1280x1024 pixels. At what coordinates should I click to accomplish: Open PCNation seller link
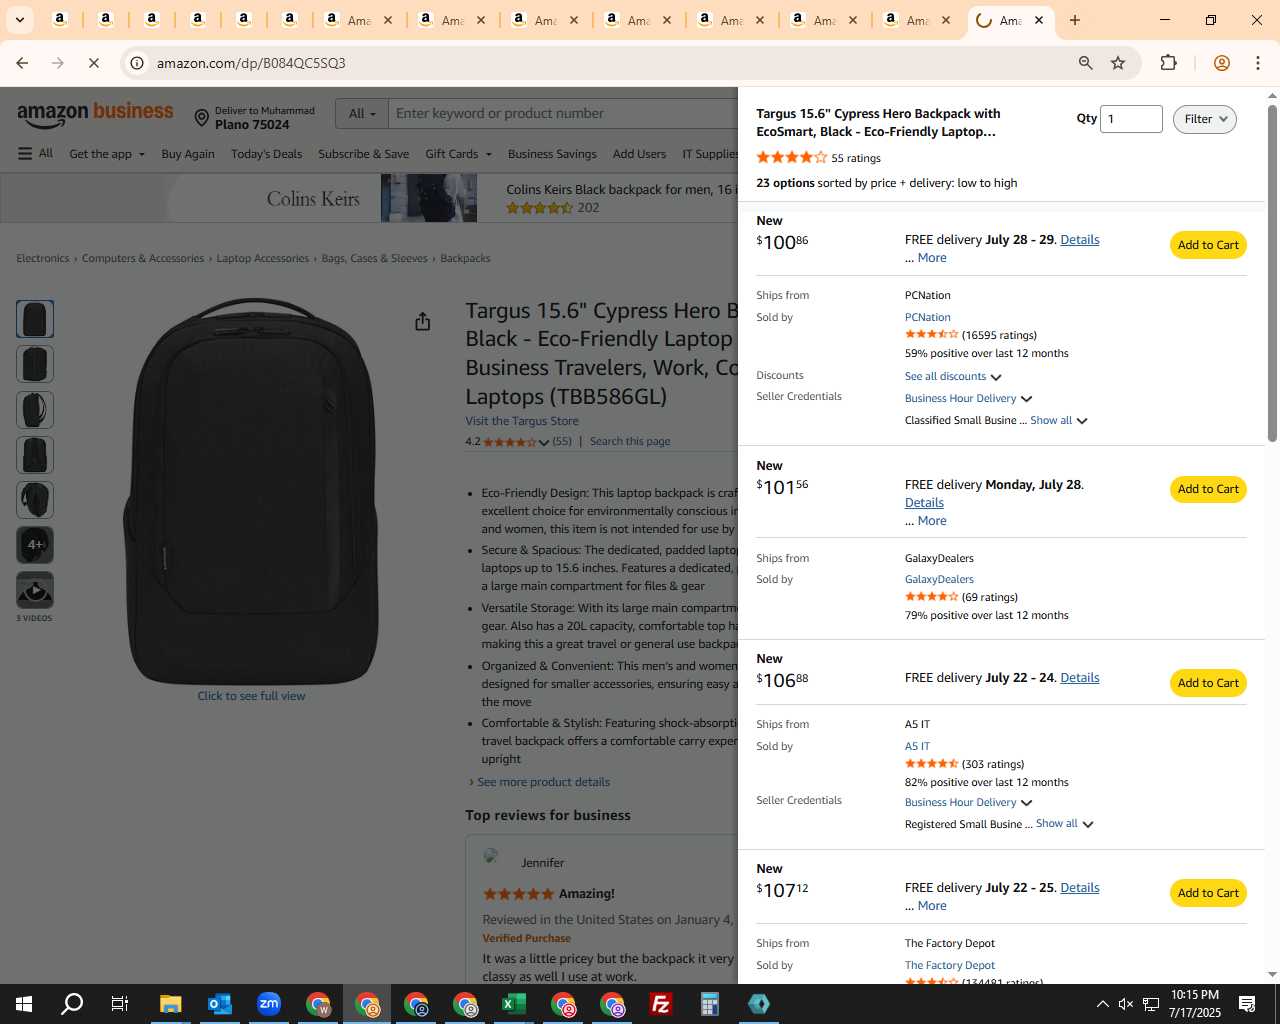point(928,318)
